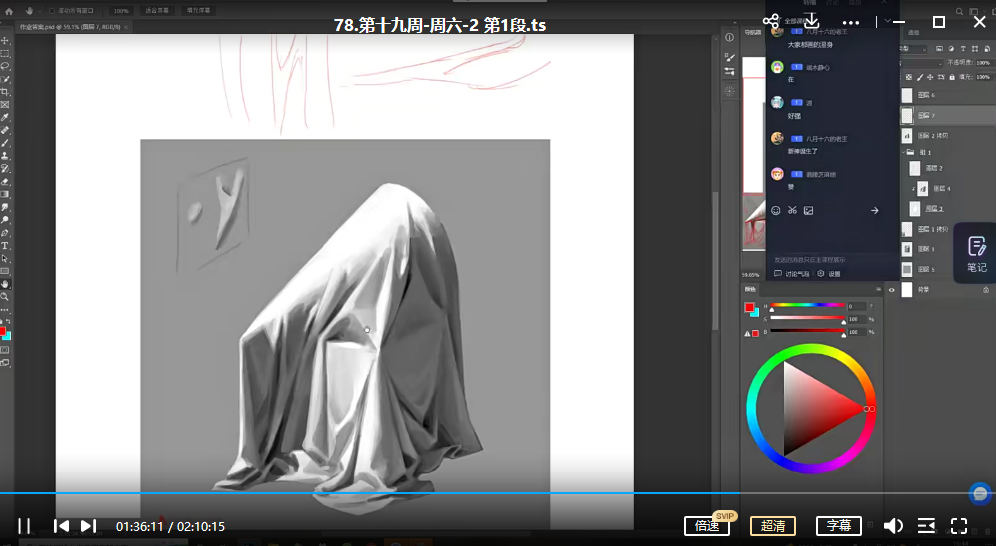This screenshot has height=546, width=996.
Task: Click the scissors screenshot icon in chat
Action: click(x=792, y=210)
